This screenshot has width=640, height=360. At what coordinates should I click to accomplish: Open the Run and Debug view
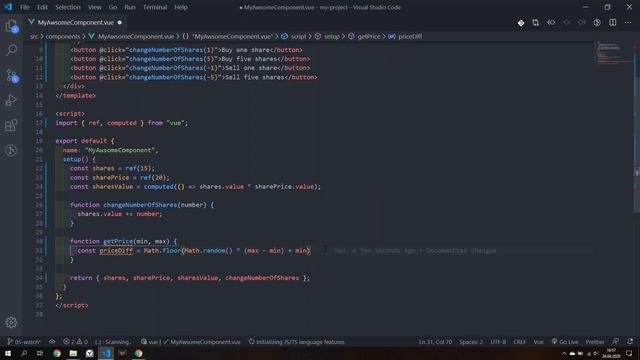pyautogui.click(x=11, y=100)
